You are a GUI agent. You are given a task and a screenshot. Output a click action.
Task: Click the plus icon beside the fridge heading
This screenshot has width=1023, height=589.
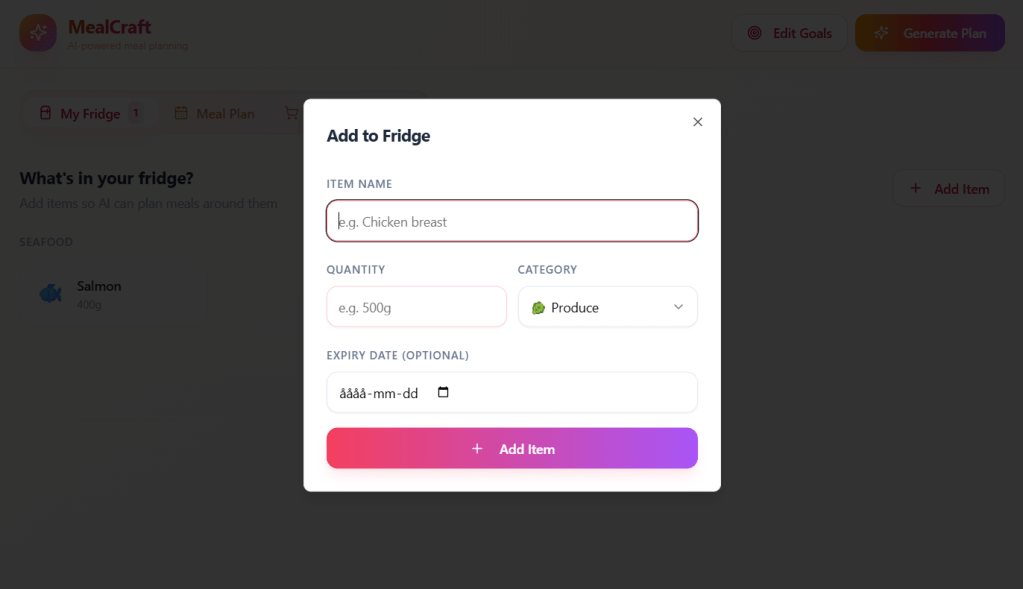point(915,189)
